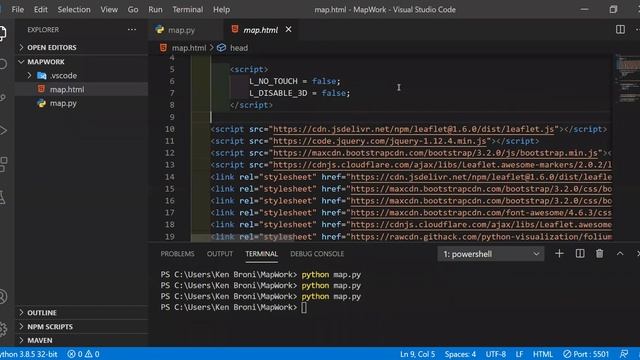Screen dimensions: 640x360
Task: Switch to the Output panel tab
Action: [220, 254]
